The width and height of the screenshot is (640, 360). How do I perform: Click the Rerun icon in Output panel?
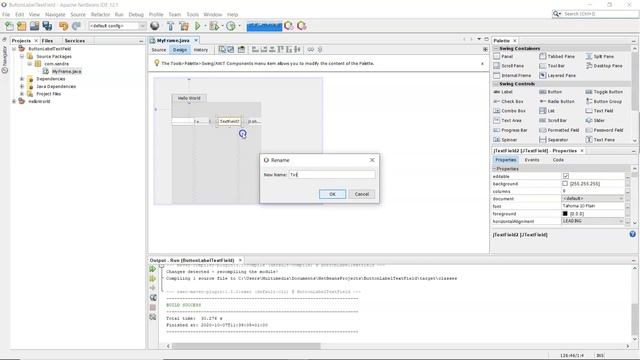click(153, 269)
